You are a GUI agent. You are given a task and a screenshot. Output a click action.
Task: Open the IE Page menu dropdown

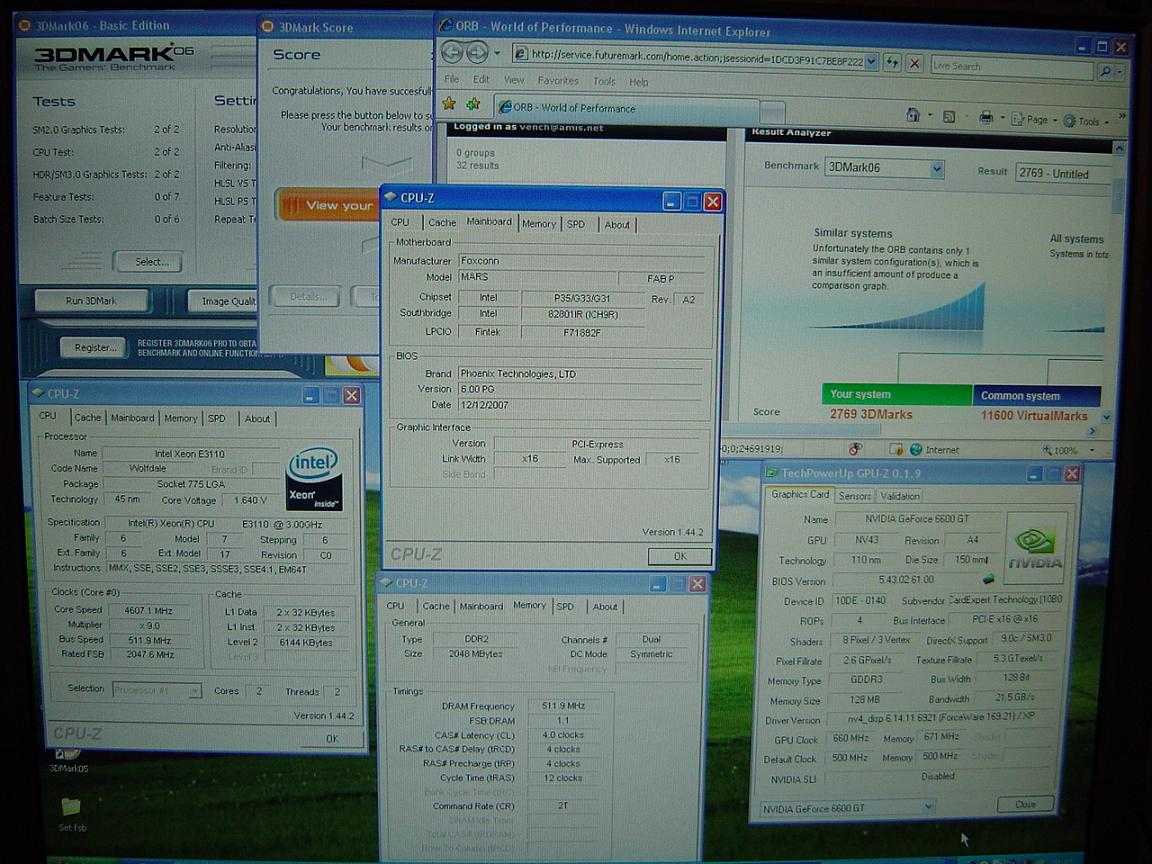coord(1035,120)
